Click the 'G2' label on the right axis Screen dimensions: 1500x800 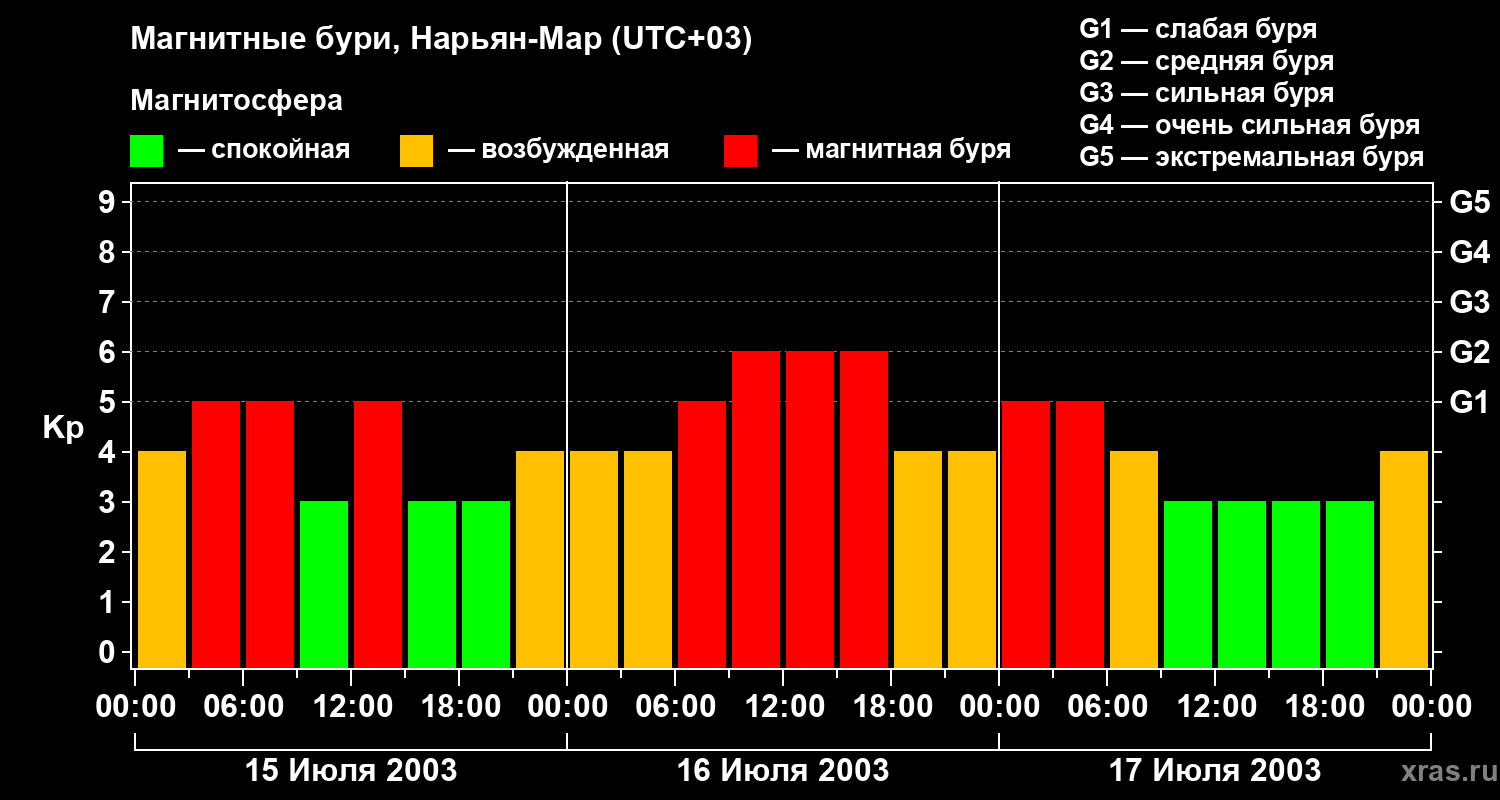[x=1469, y=352]
